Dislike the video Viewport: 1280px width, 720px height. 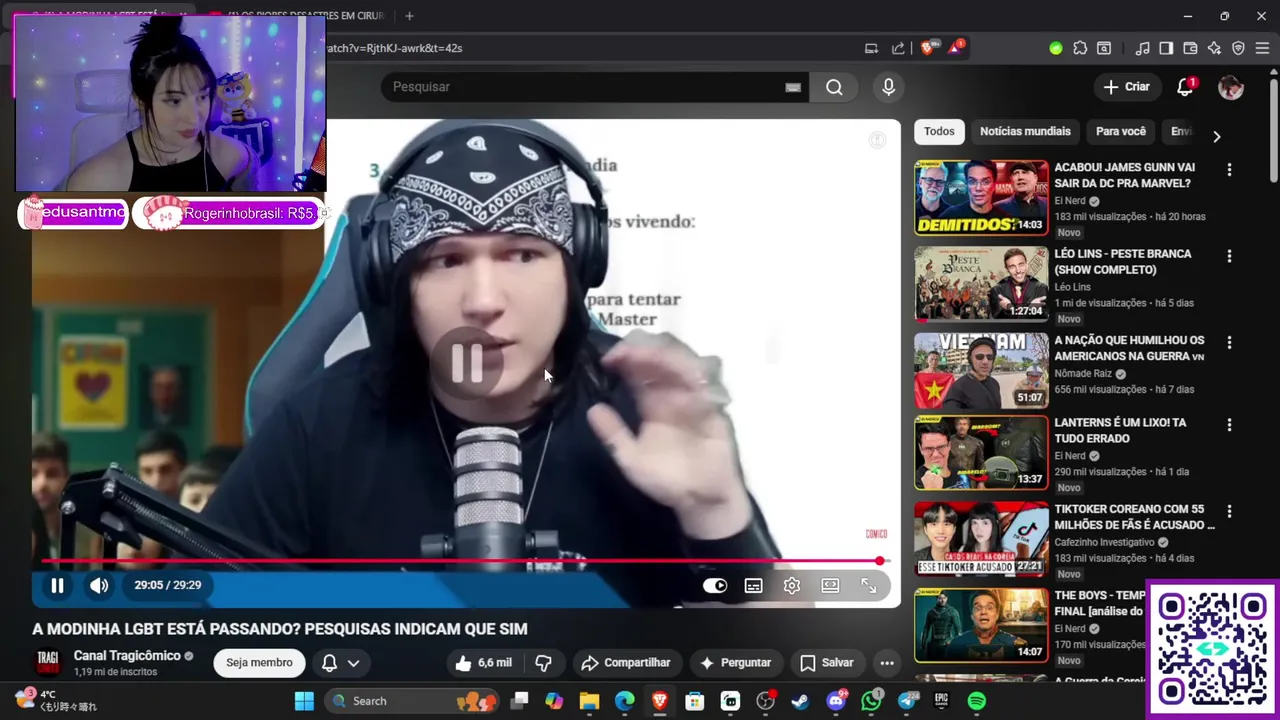coord(543,663)
